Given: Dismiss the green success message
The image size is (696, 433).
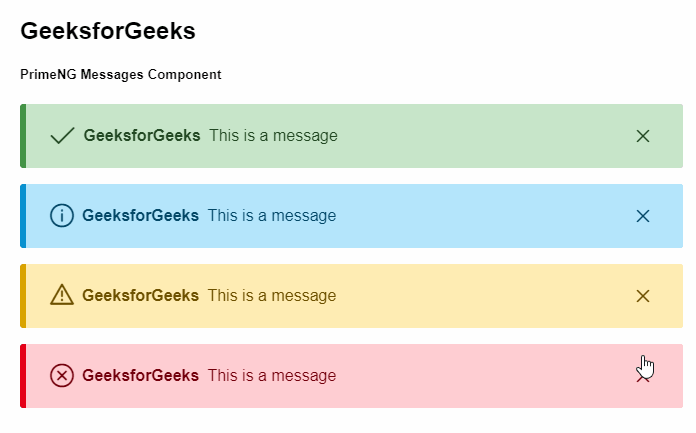Looking at the screenshot, I should pos(643,136).
